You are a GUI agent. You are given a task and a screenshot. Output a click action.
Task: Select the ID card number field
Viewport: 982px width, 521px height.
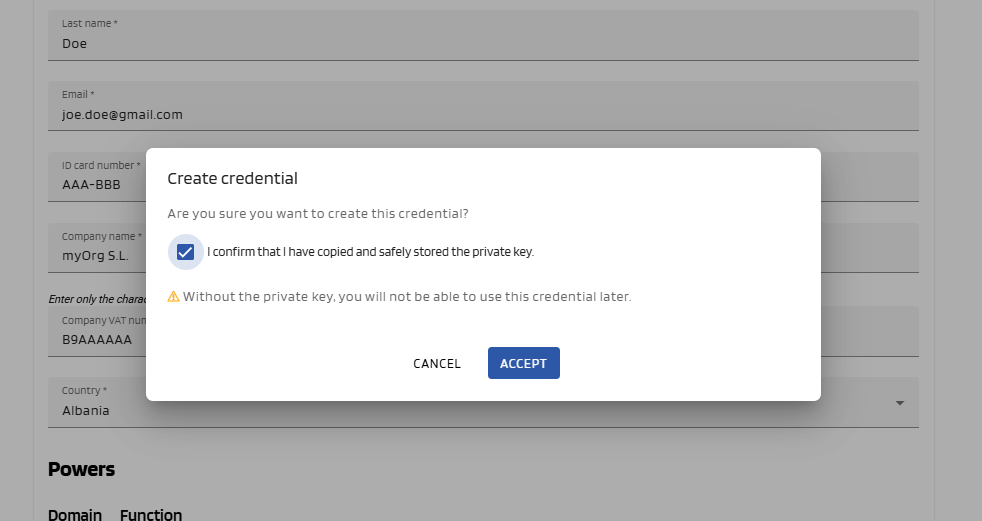point(97,185)
